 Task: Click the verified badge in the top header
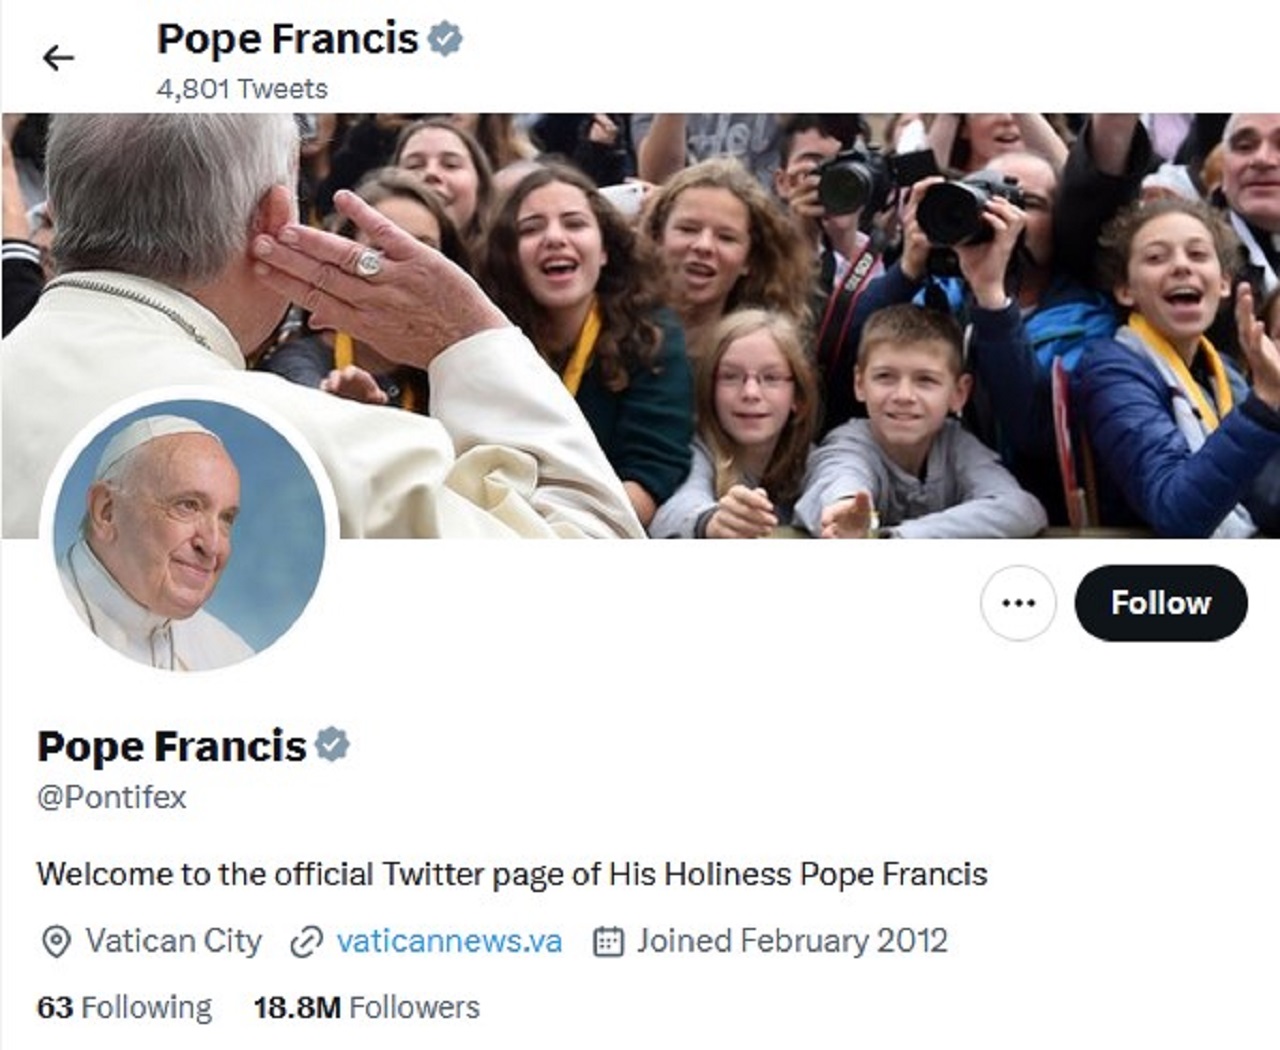[x=445, y=39]
